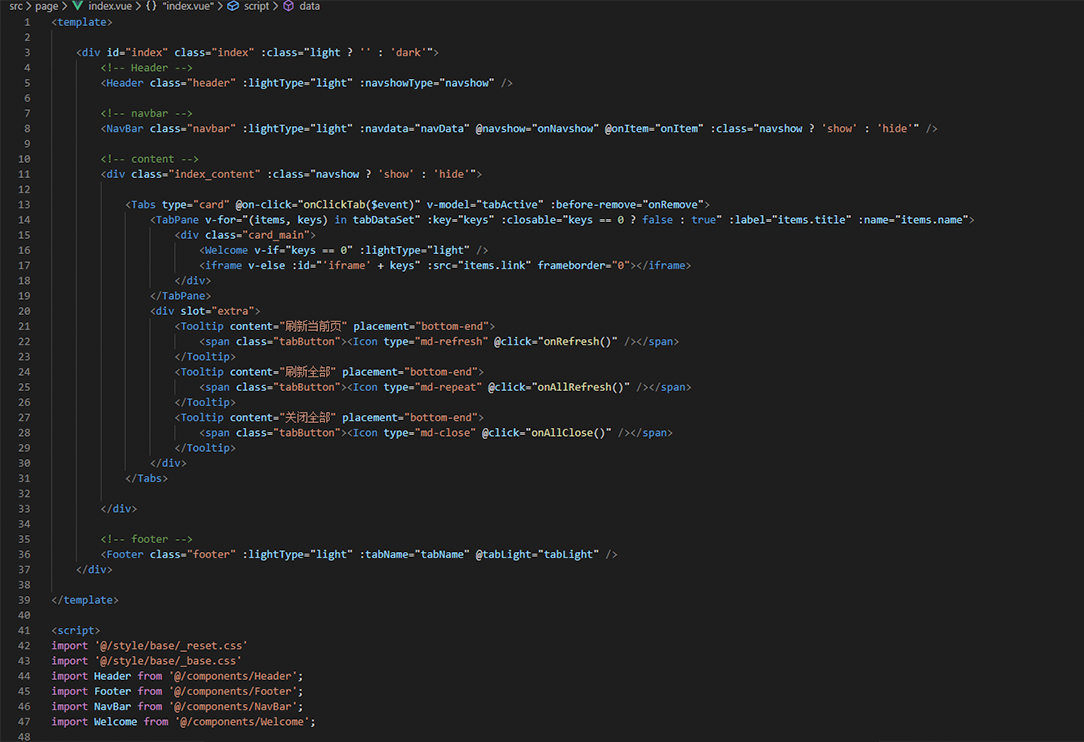Viewport: 1084px width, 742px height.
Task: Select the data breadcrumb item
Action: pos(310,6)
